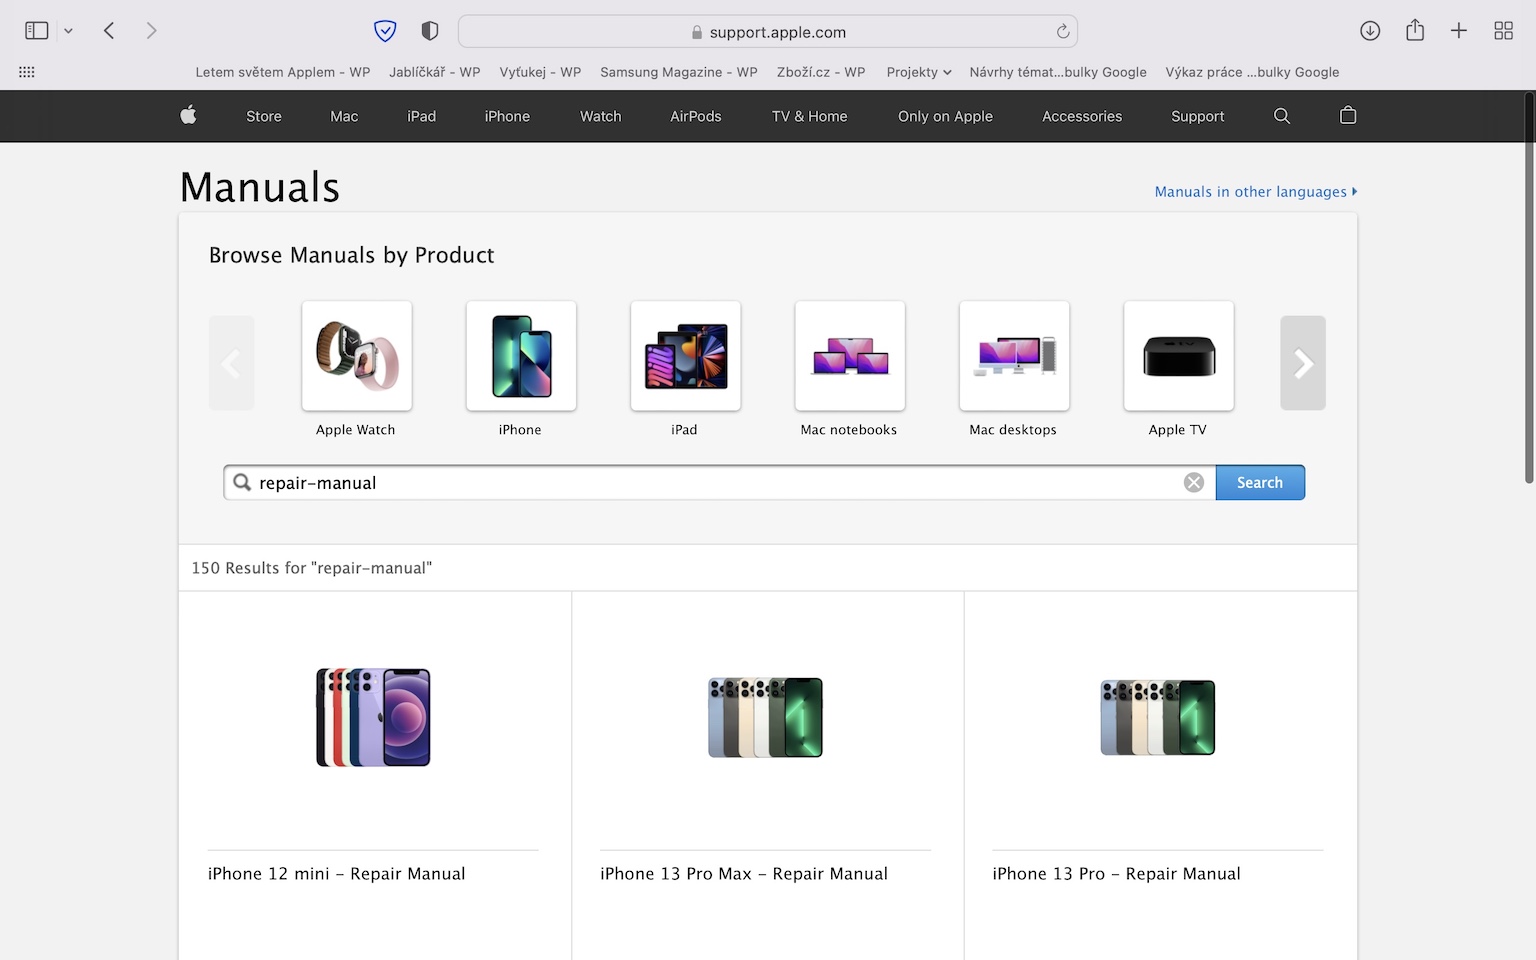Go forward to the next page
Screen dimensions: 1536x960
tap(151, 31)
